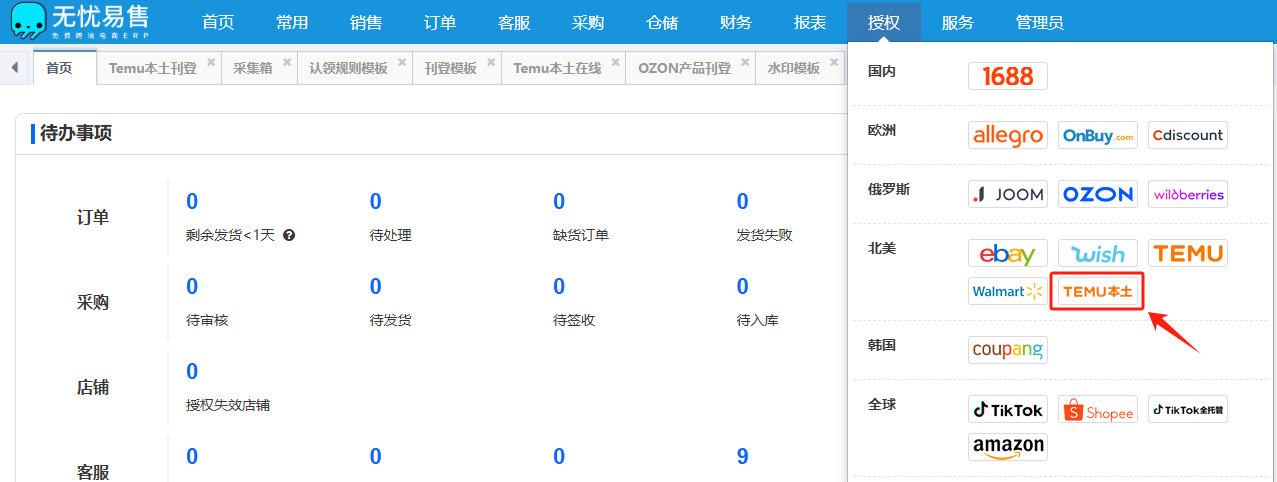
Task: Click the 北美 region label
Action: (x=882, y=247)
